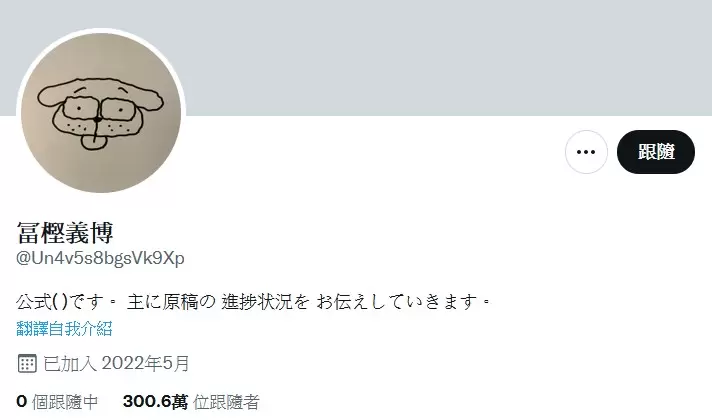712x420 pixels.
Task: Click the bold 300.6萬 follower count number
Action: click(x=155, y=402)
